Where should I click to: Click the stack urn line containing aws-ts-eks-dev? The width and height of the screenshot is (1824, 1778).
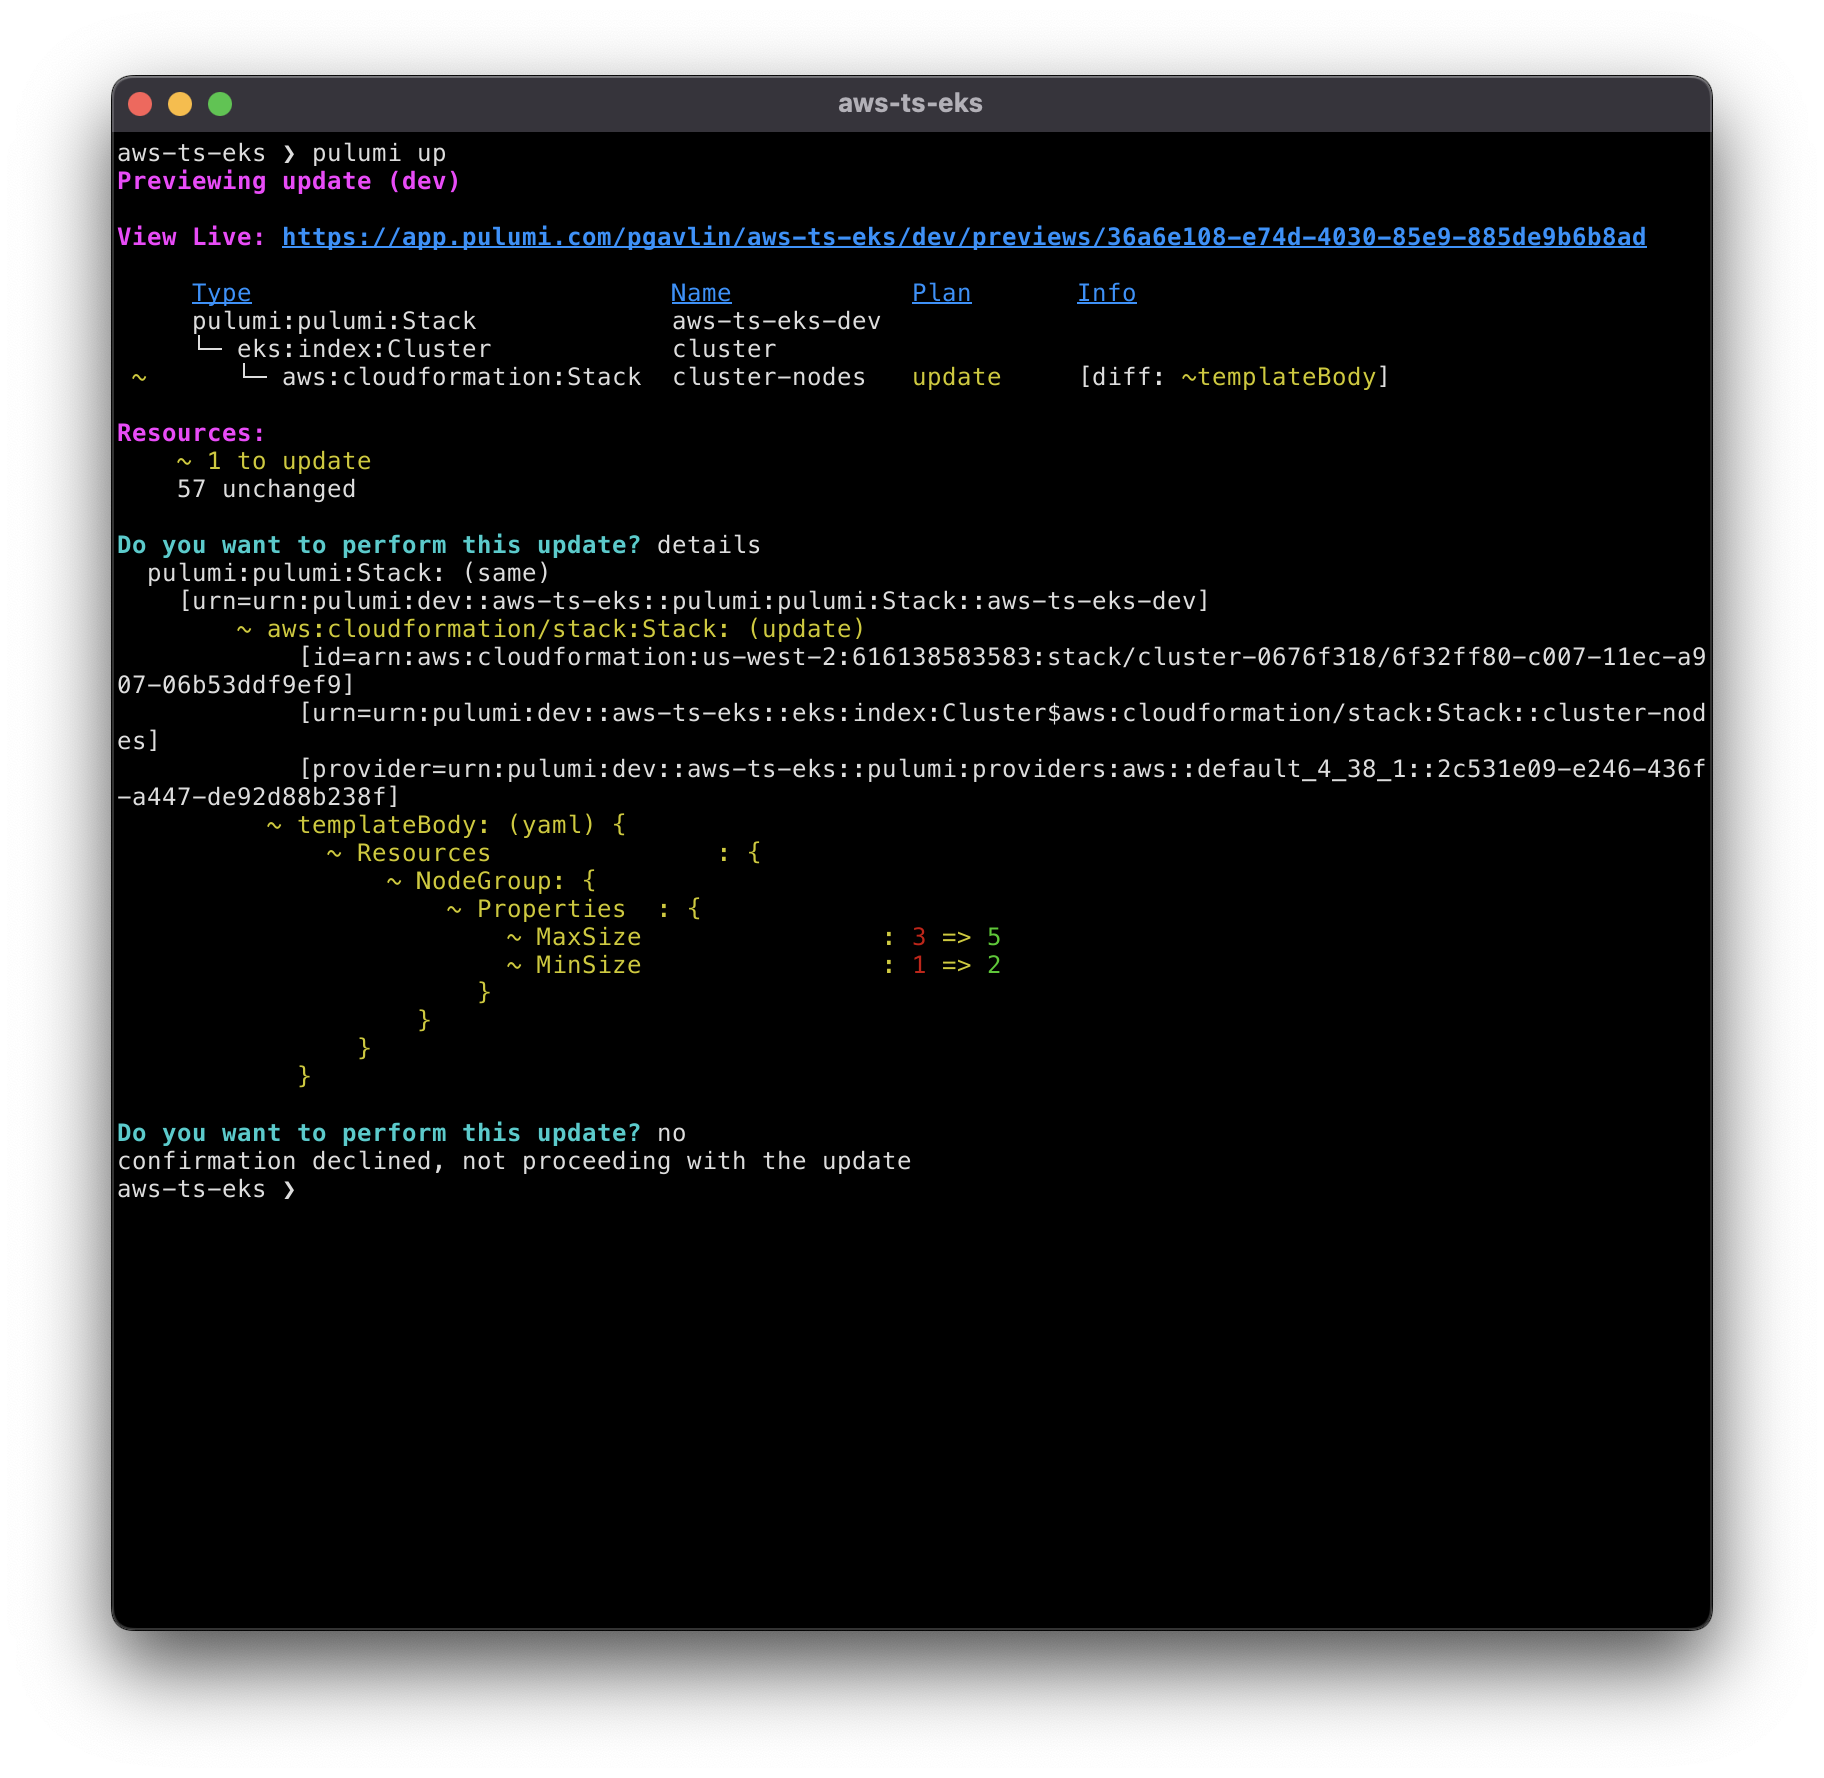point(693,601)
